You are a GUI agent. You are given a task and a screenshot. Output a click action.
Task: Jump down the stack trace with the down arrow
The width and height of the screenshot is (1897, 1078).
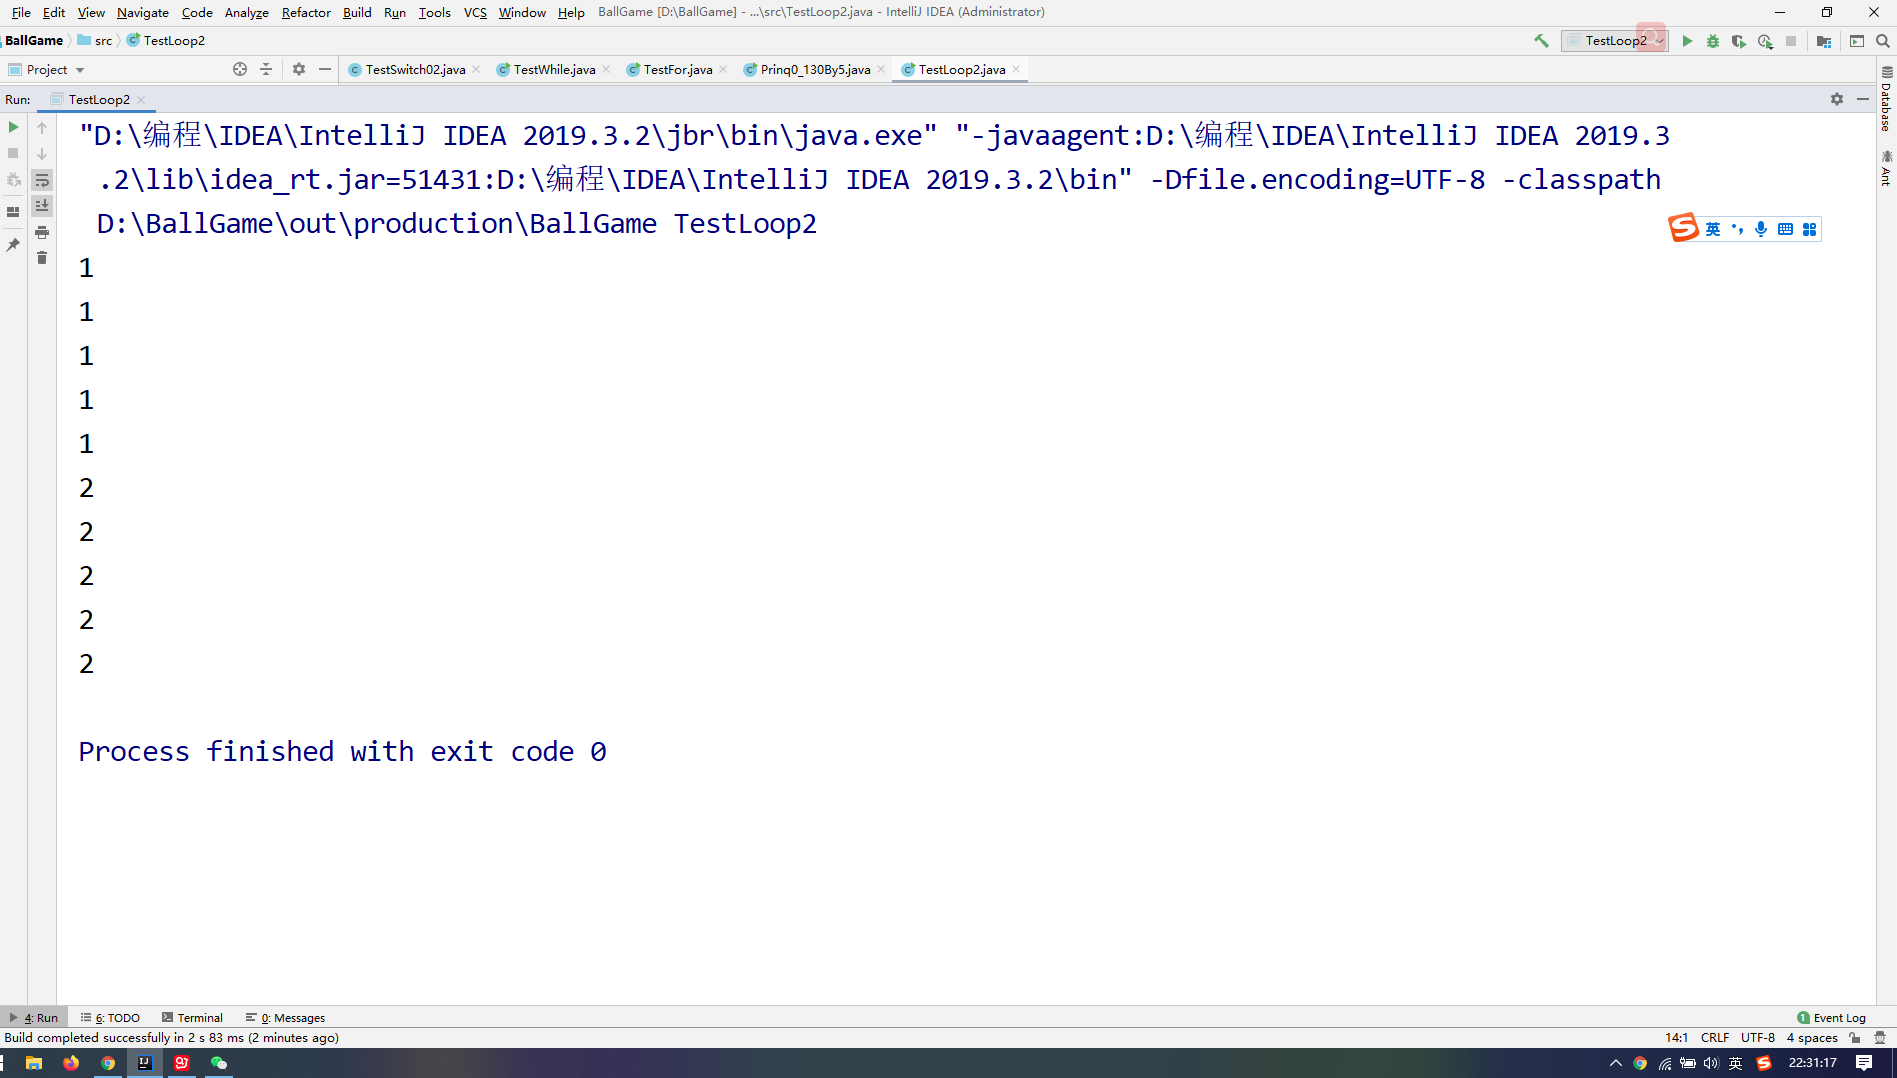click(42, 153)
